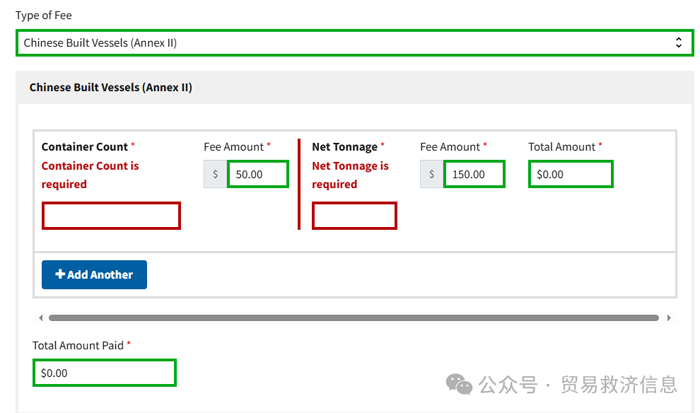Click the left scroll arrow
The image size is (700, 413).
(x=40, y=318)
